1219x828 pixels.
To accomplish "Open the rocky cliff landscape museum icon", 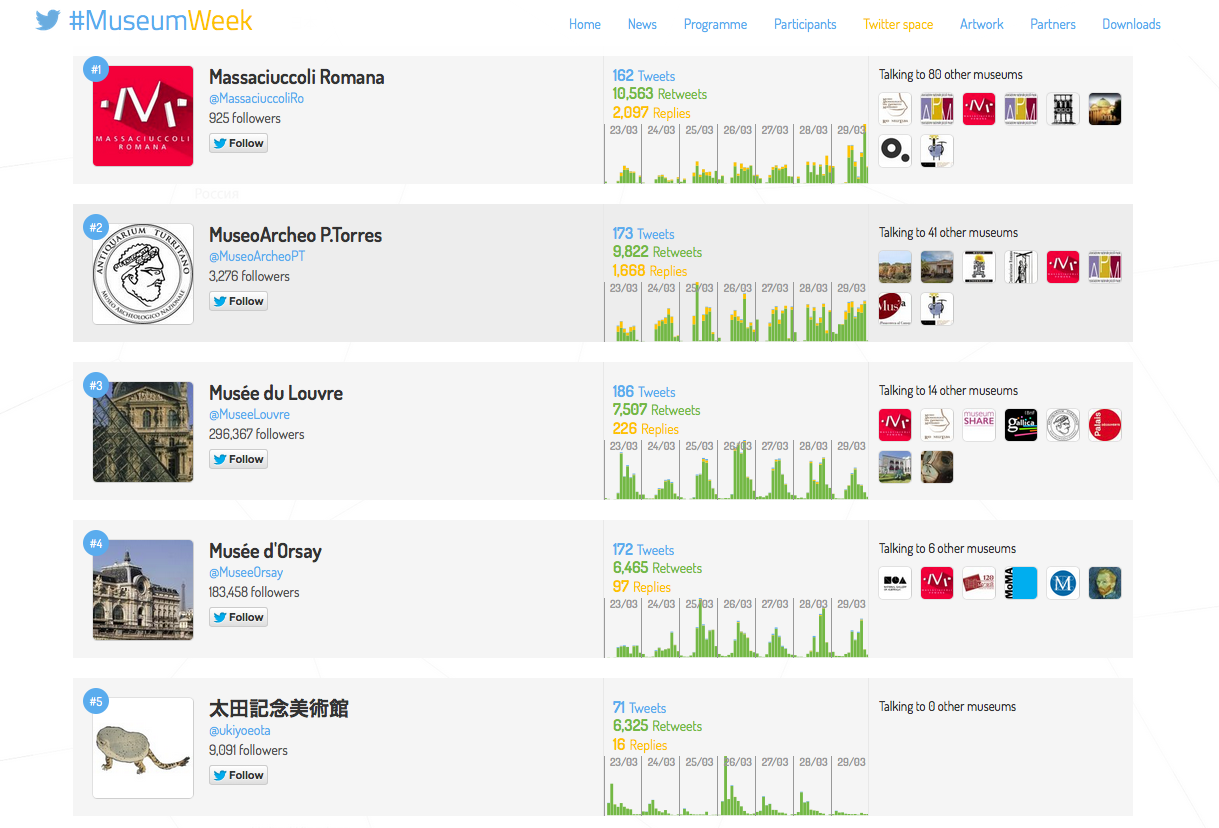I will (895, 267).
